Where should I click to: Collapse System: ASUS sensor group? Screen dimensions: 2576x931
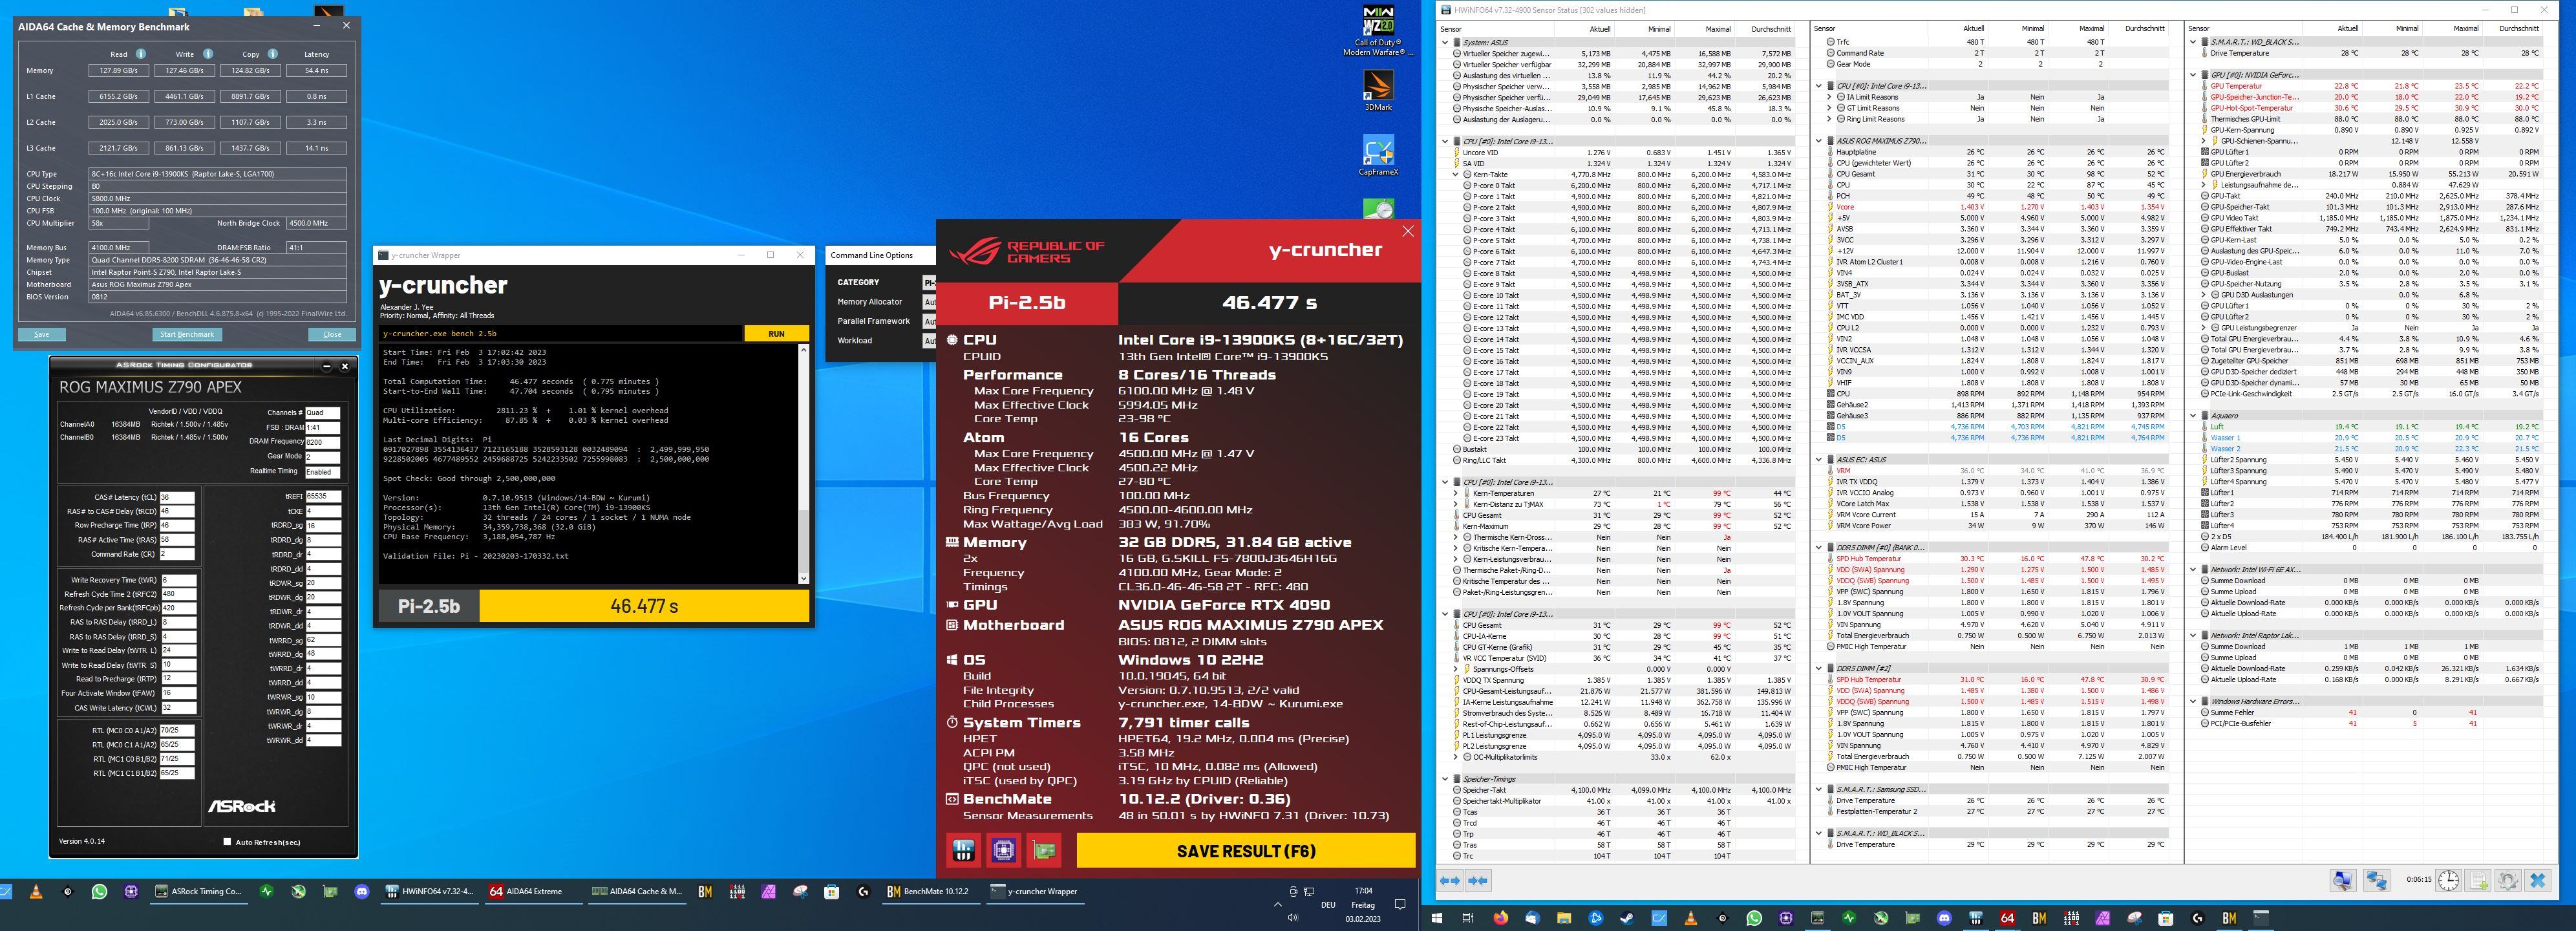[1445, 42]
